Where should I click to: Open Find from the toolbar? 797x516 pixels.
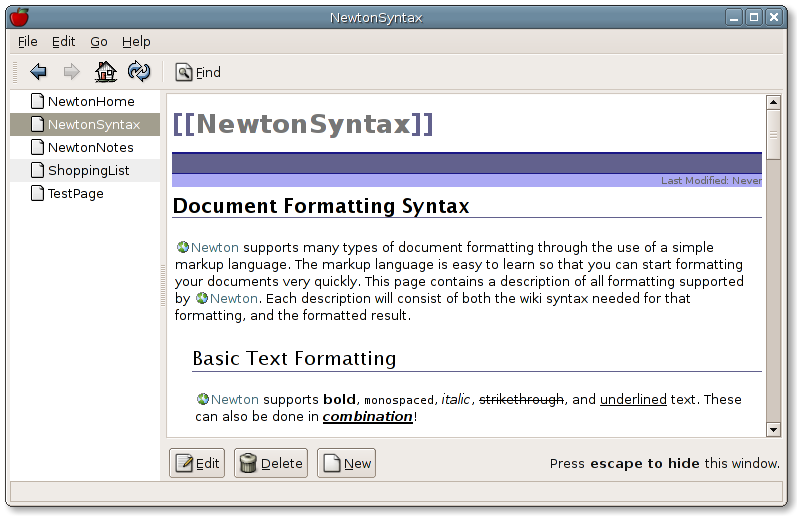198,72
